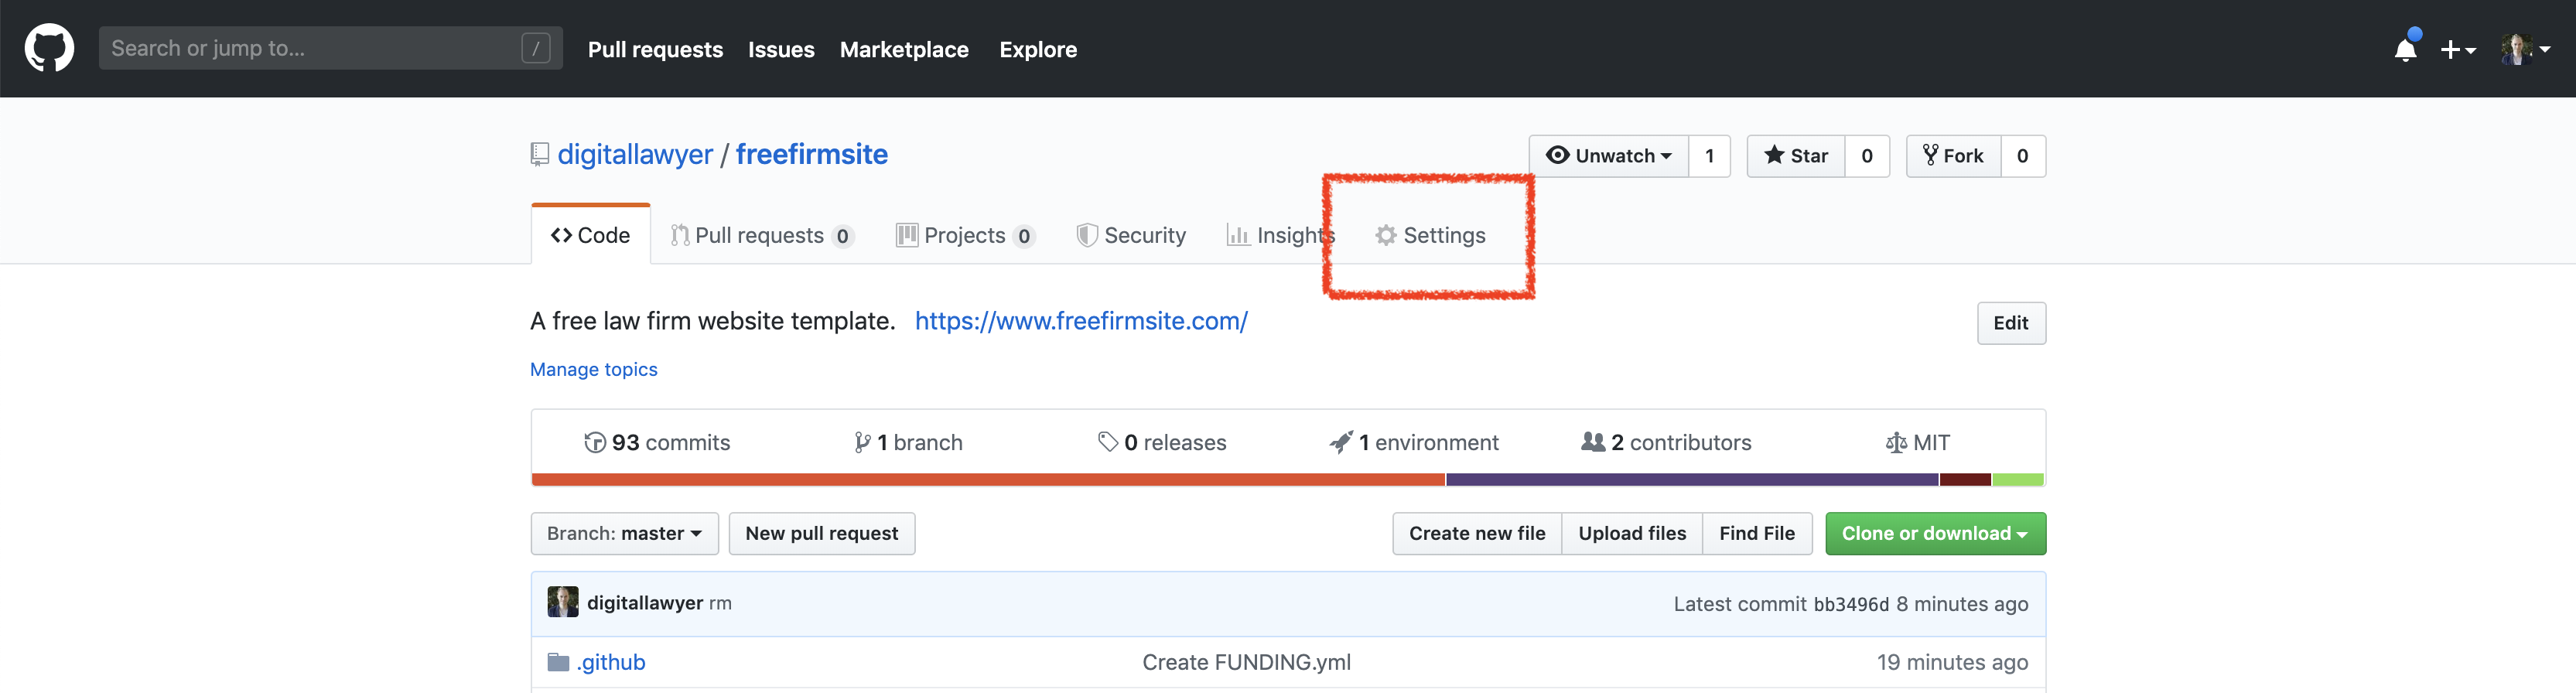Click the stargazers count 0

[x=1866, y=156]
